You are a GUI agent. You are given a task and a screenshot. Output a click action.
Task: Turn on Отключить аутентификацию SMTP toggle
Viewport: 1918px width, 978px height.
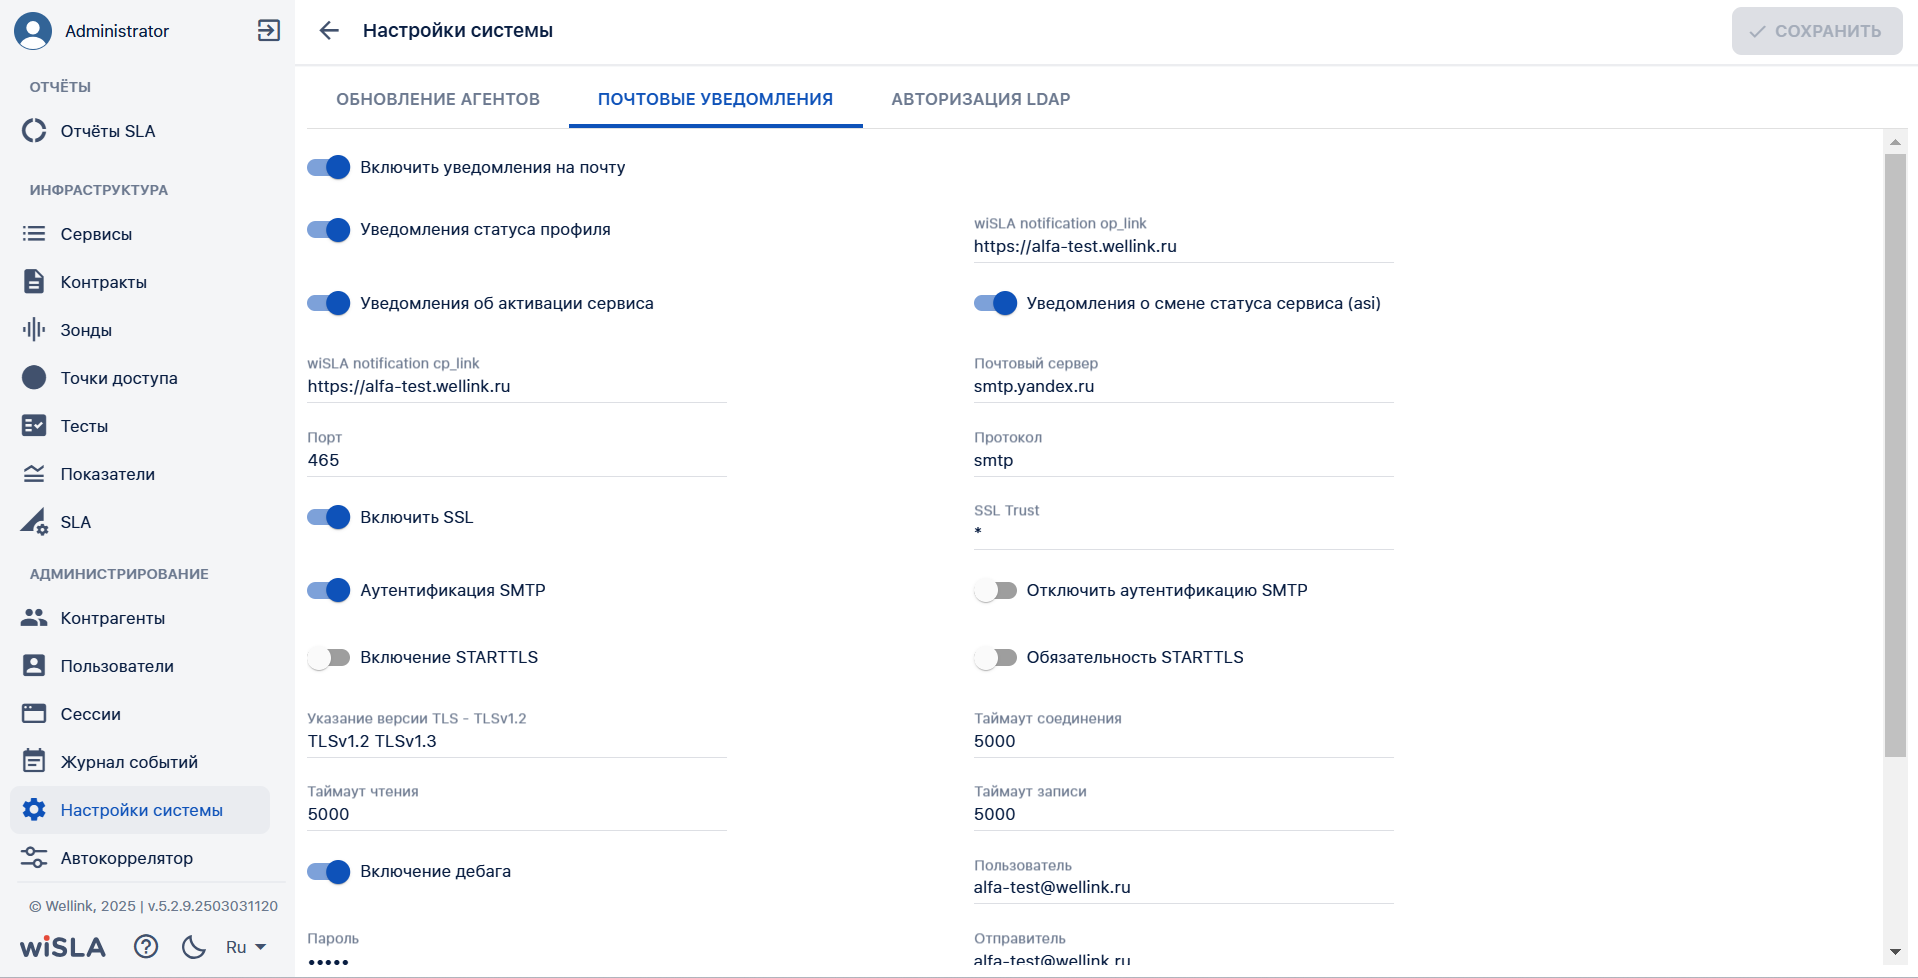[995, 590]
